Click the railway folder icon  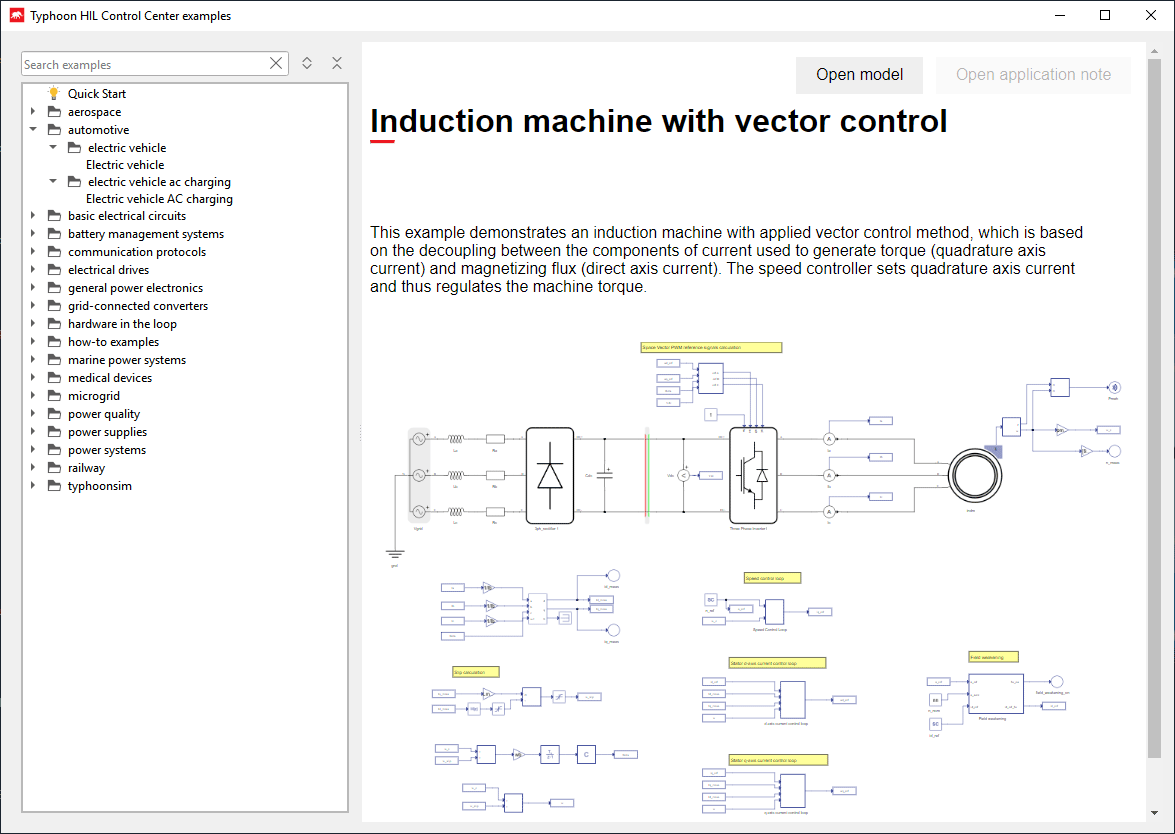point(54,468)
